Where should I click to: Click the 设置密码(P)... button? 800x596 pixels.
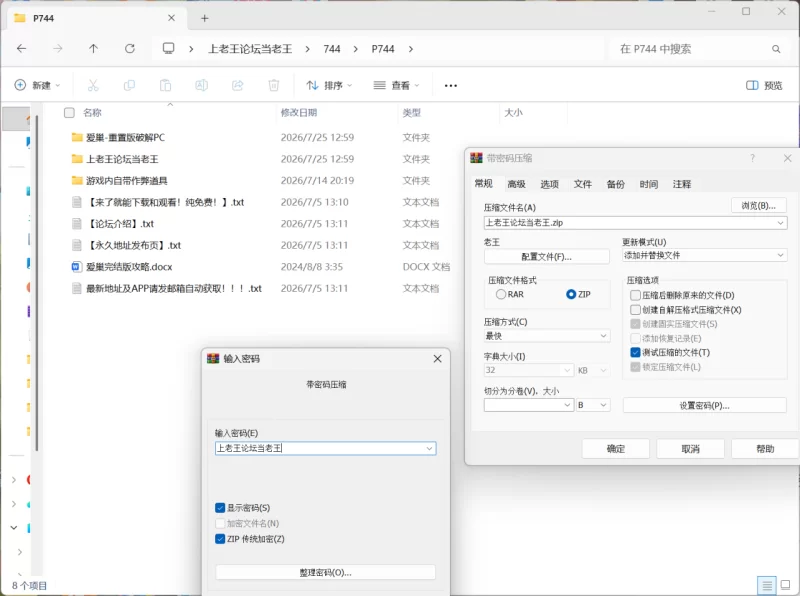tap(704, 406)
